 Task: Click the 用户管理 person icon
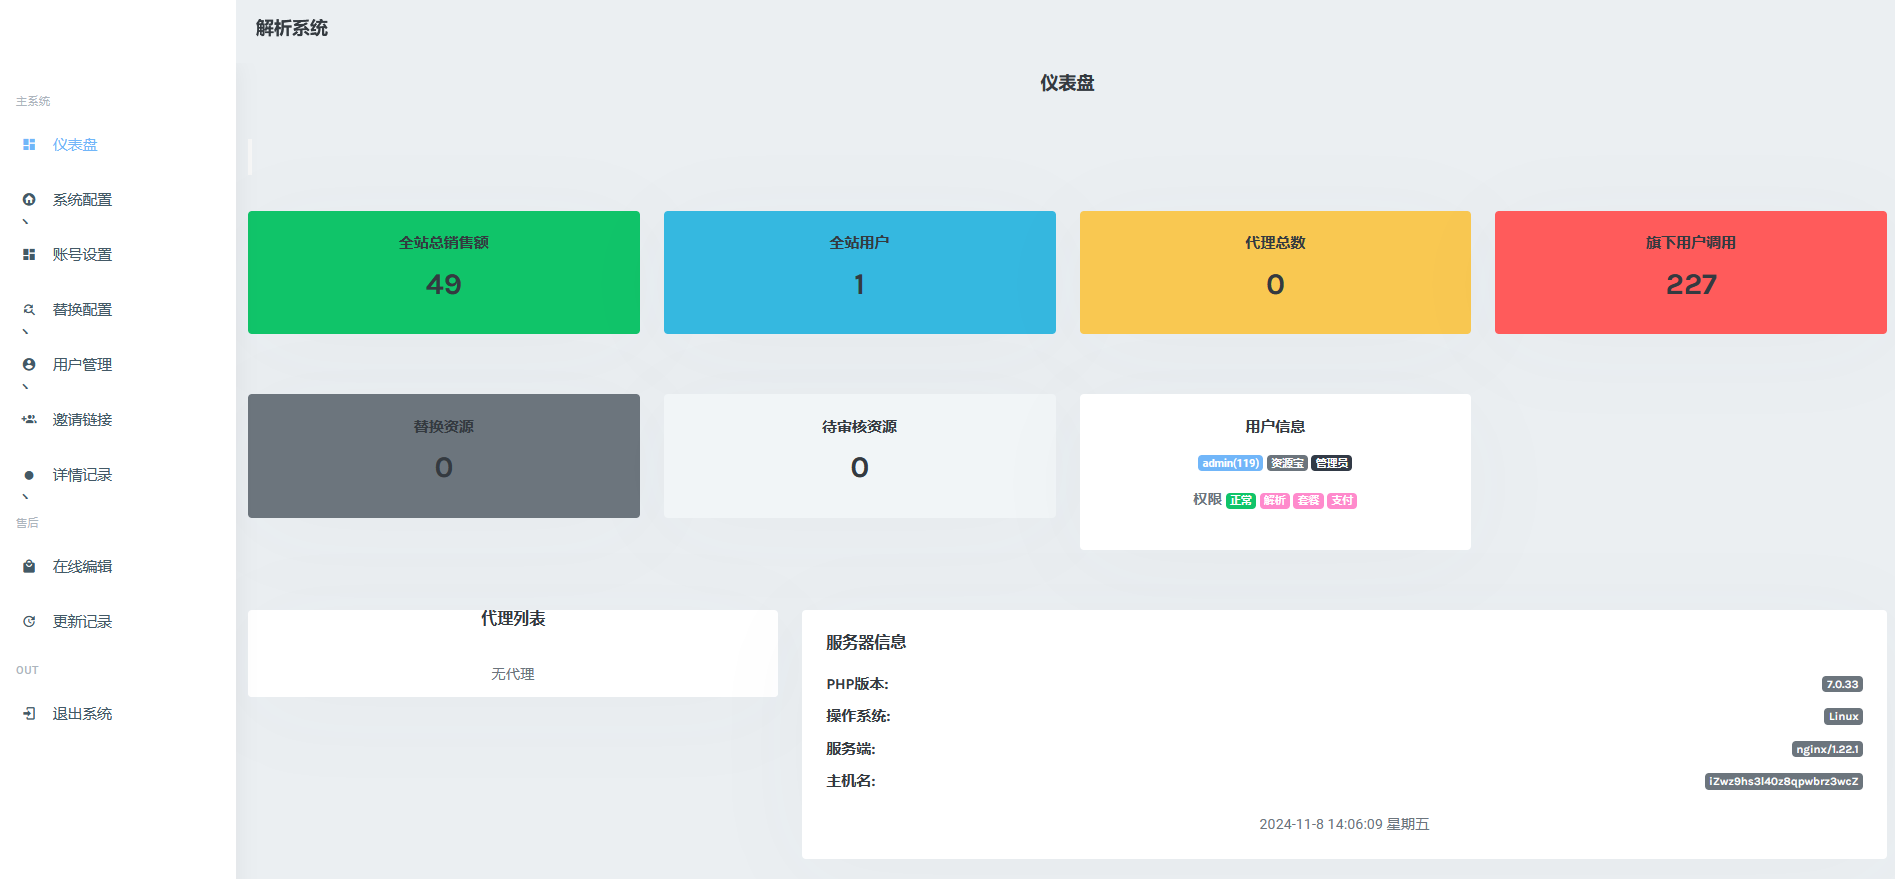click(x=29, y=365)
